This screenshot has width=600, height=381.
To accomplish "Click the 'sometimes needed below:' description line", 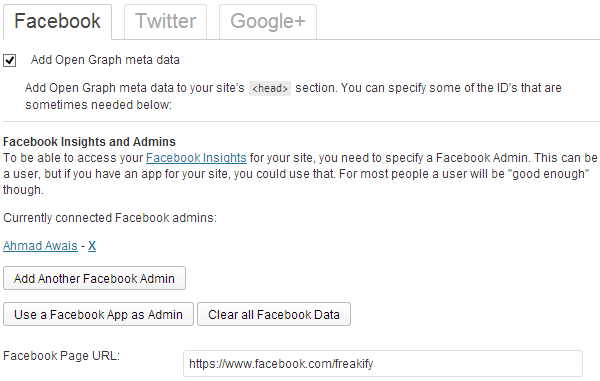I will [x=98, y=105].
